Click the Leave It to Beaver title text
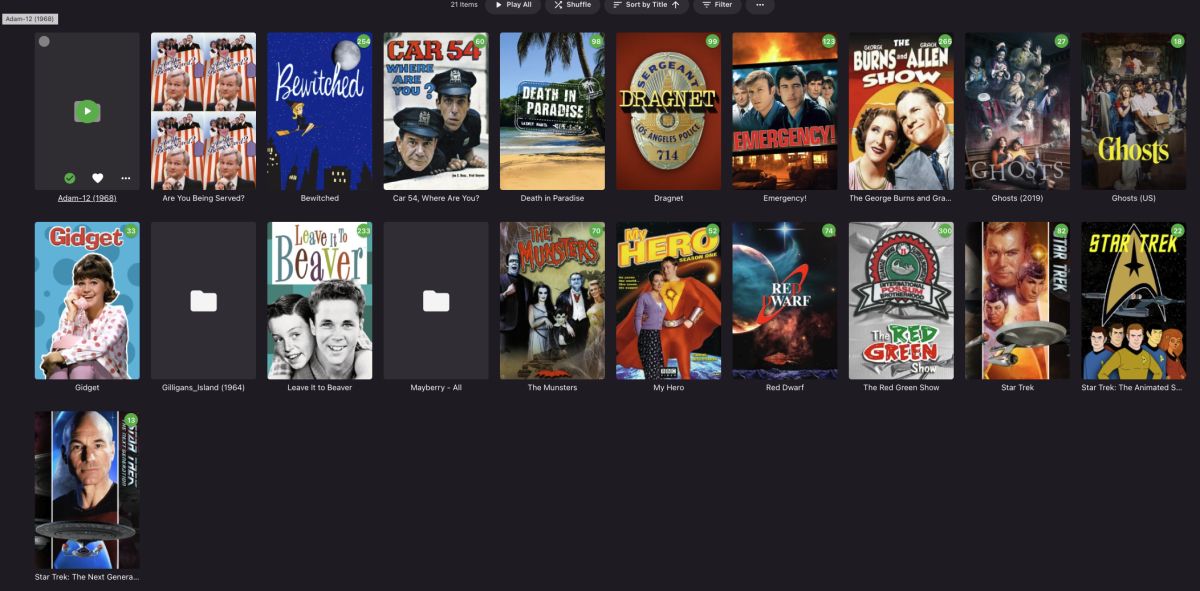Viewport: 1200px width, 591px height. [x=319, y=388]
